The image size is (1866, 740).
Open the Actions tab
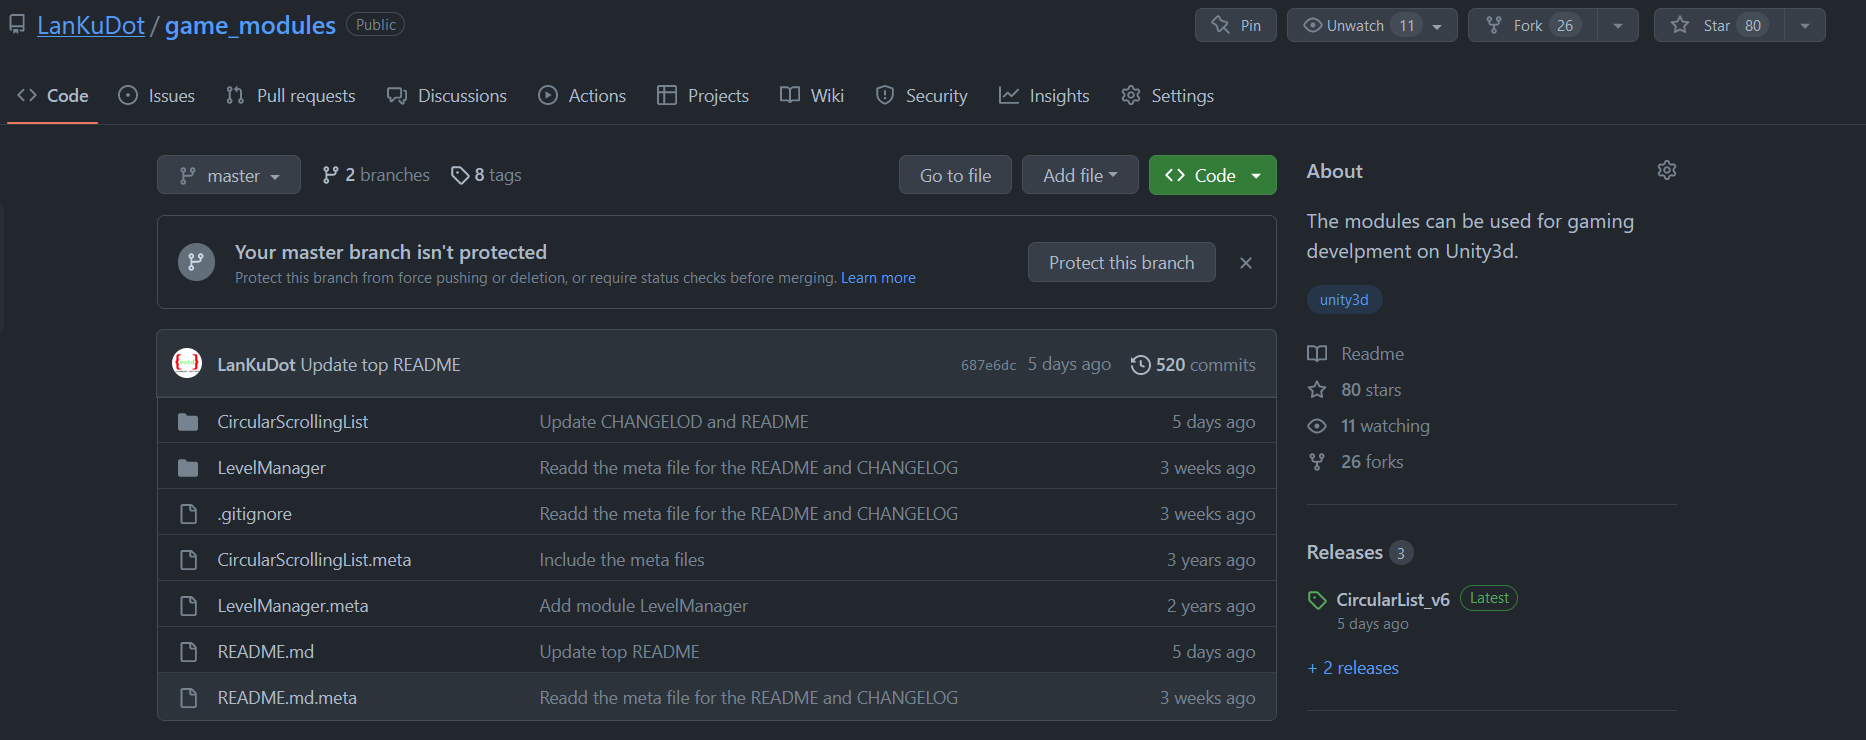point(582,95)
